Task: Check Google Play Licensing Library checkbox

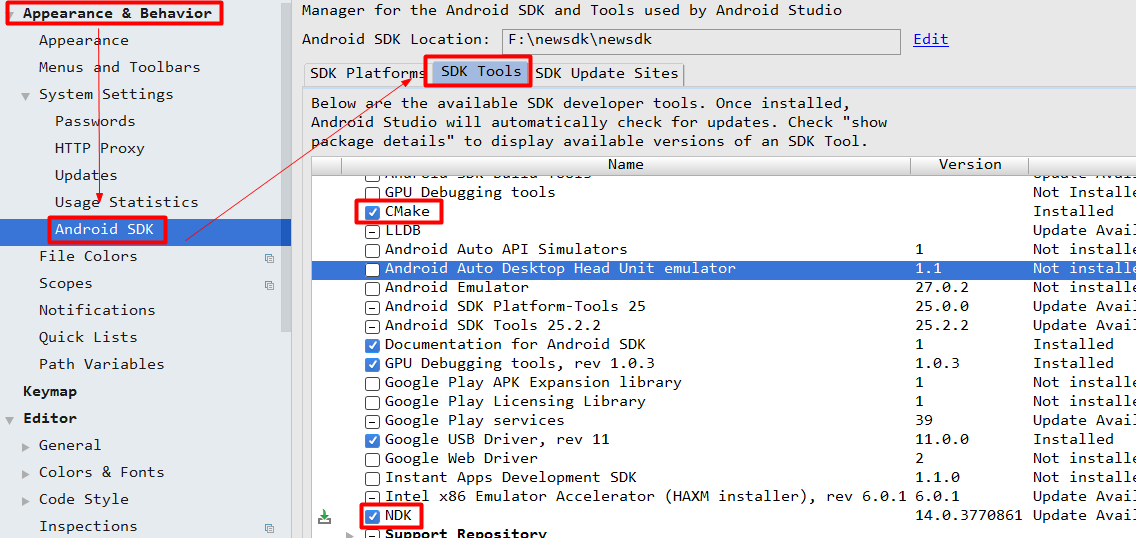Action: click(x=372, y=403)
